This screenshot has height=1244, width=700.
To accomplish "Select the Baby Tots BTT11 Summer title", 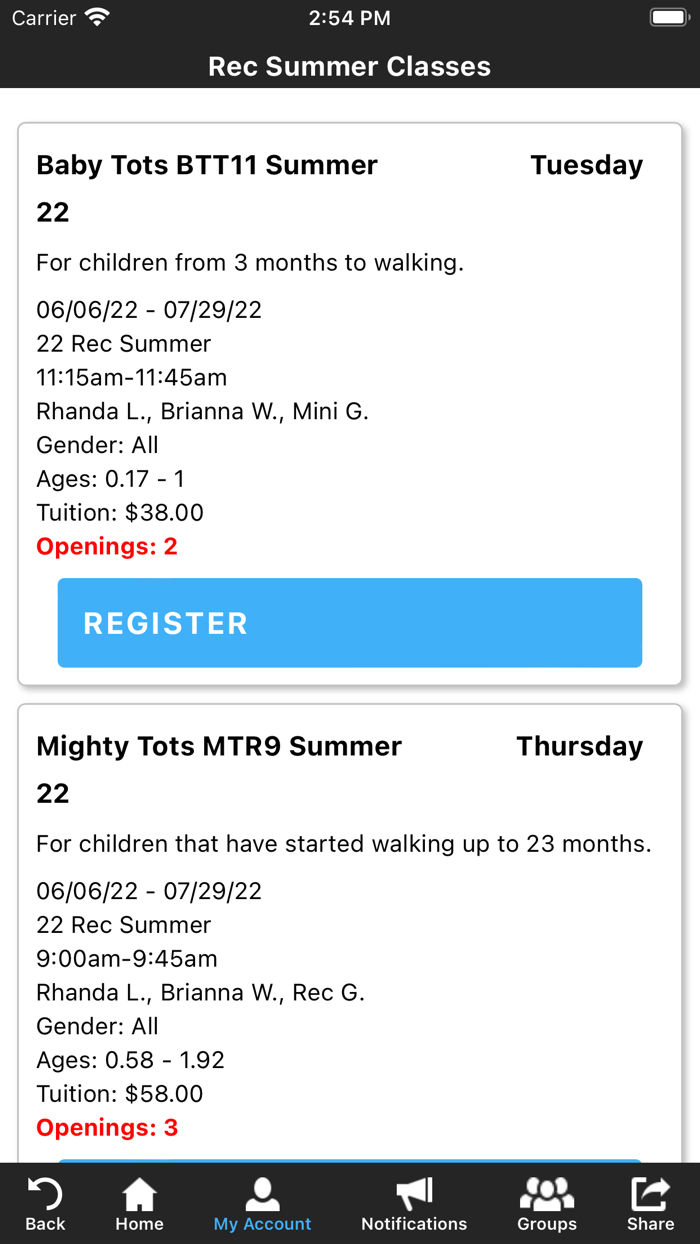I will [x=207, y=166].
